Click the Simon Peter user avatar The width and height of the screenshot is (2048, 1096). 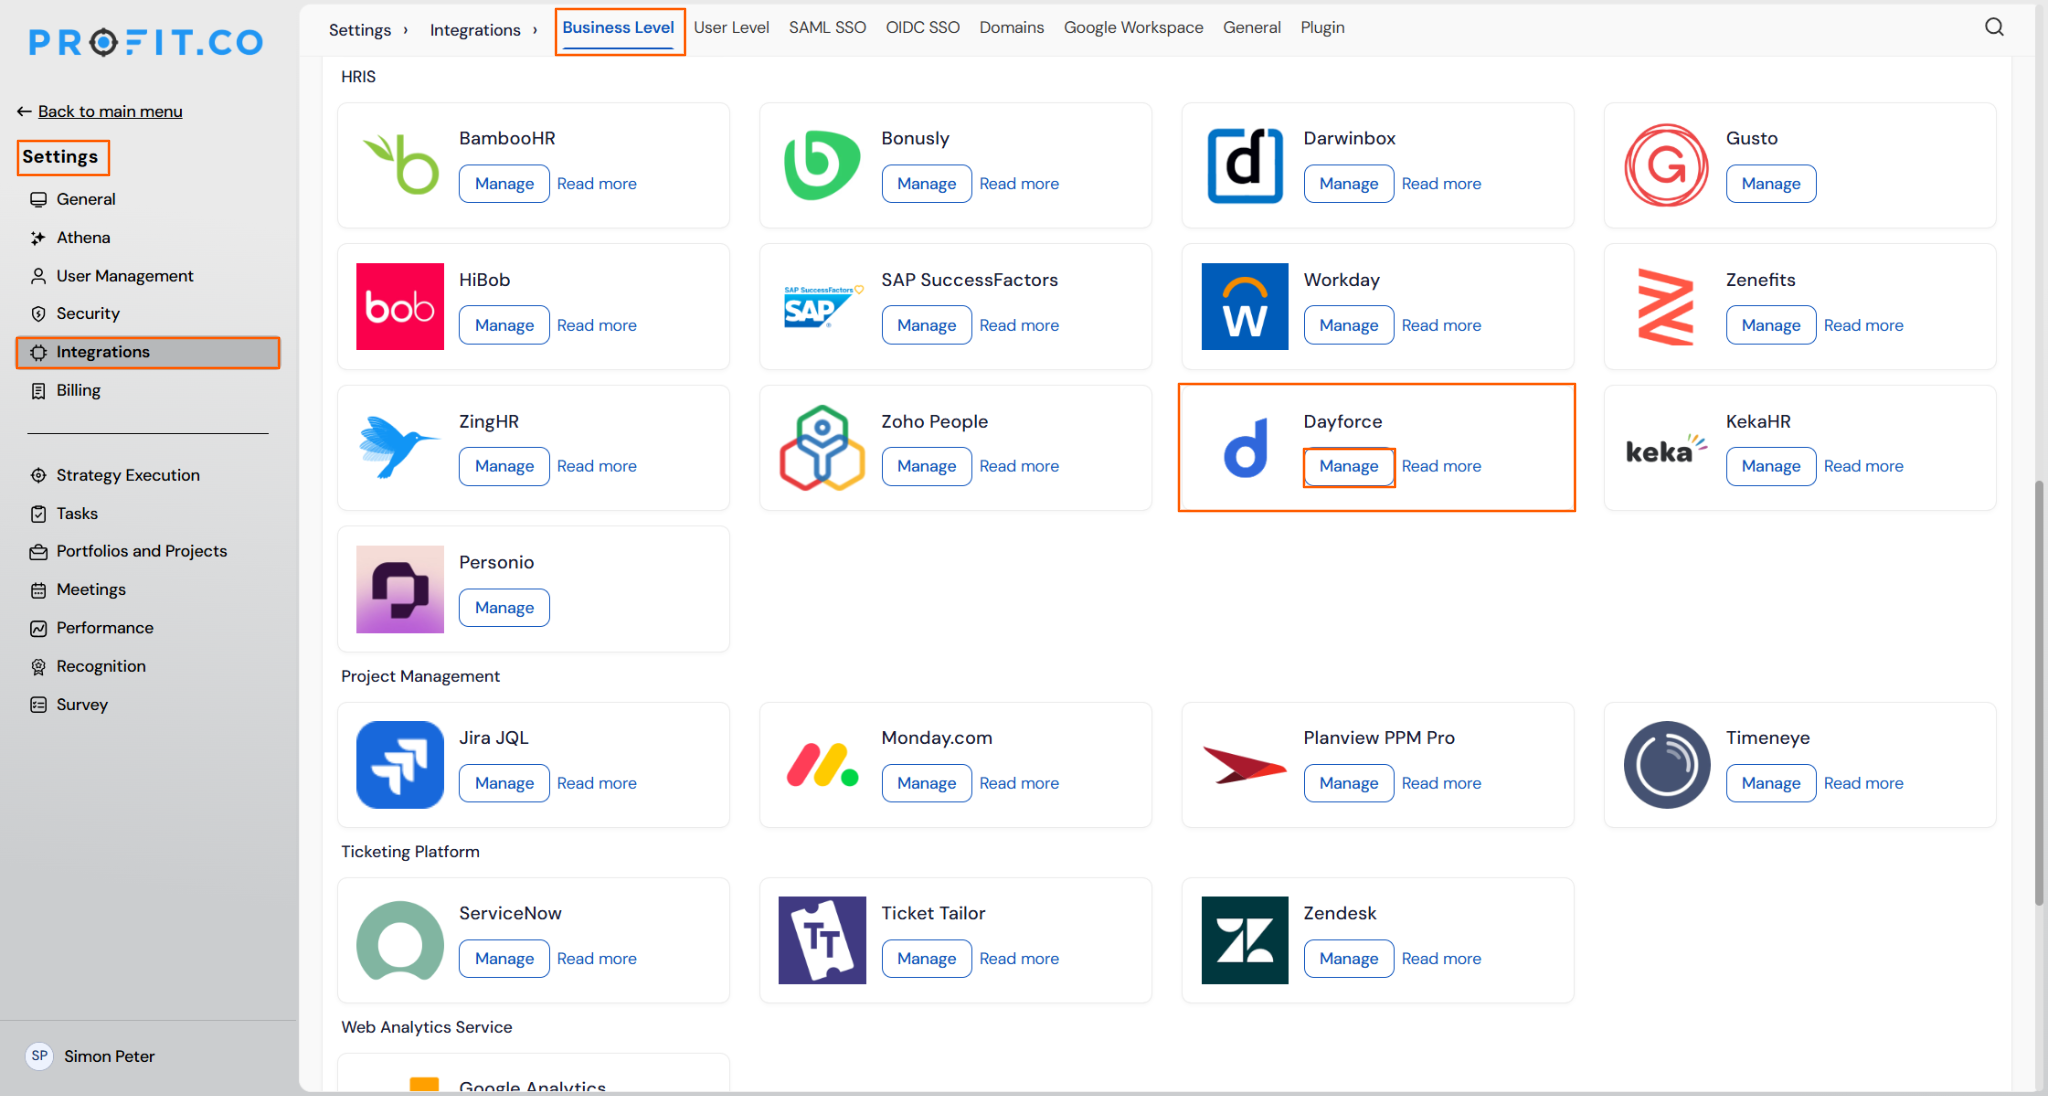[39, 1056]
